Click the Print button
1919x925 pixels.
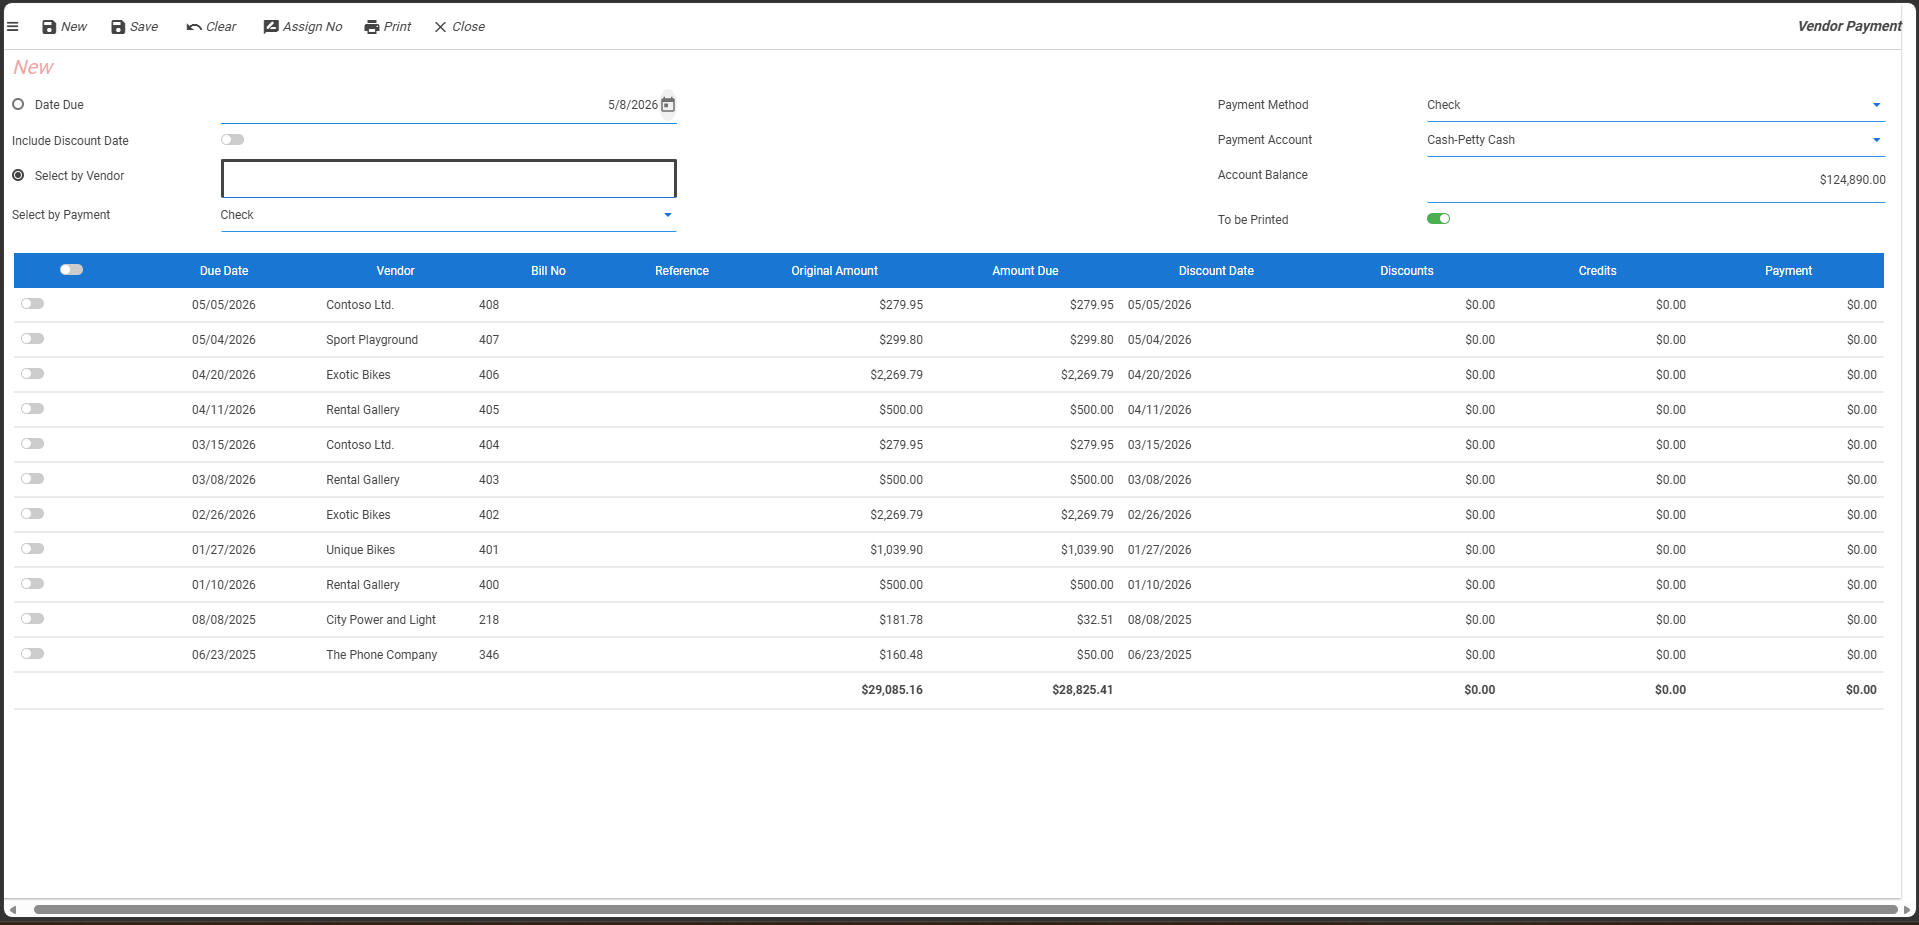[388, 27]
